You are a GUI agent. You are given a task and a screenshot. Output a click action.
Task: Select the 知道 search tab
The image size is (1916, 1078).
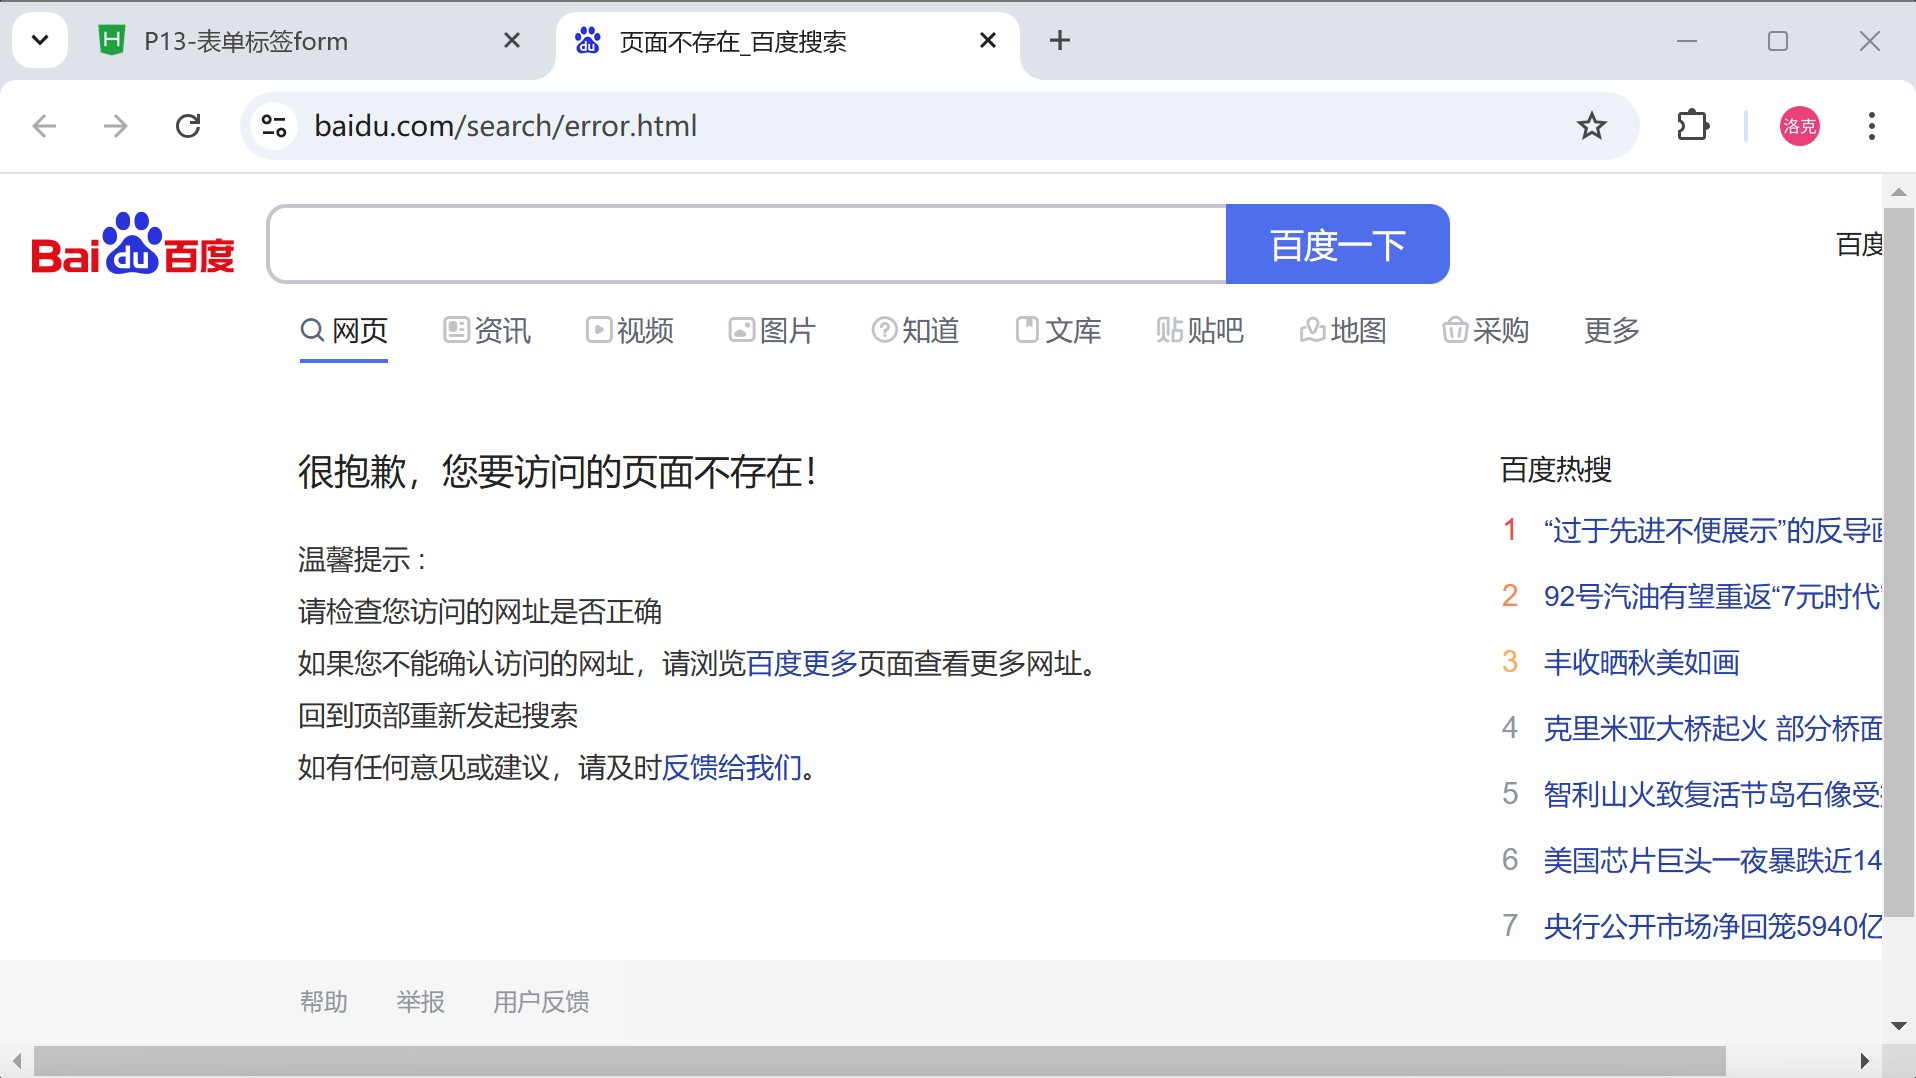915,331
